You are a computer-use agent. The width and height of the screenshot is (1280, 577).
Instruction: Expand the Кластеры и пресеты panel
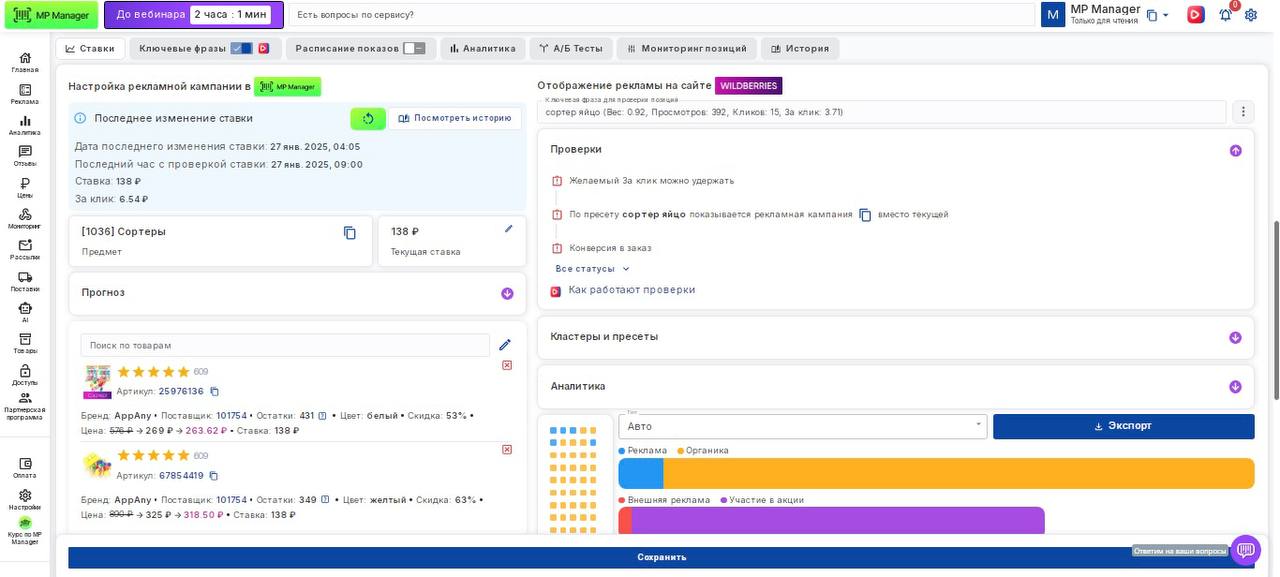click(x=1235, y=337)
